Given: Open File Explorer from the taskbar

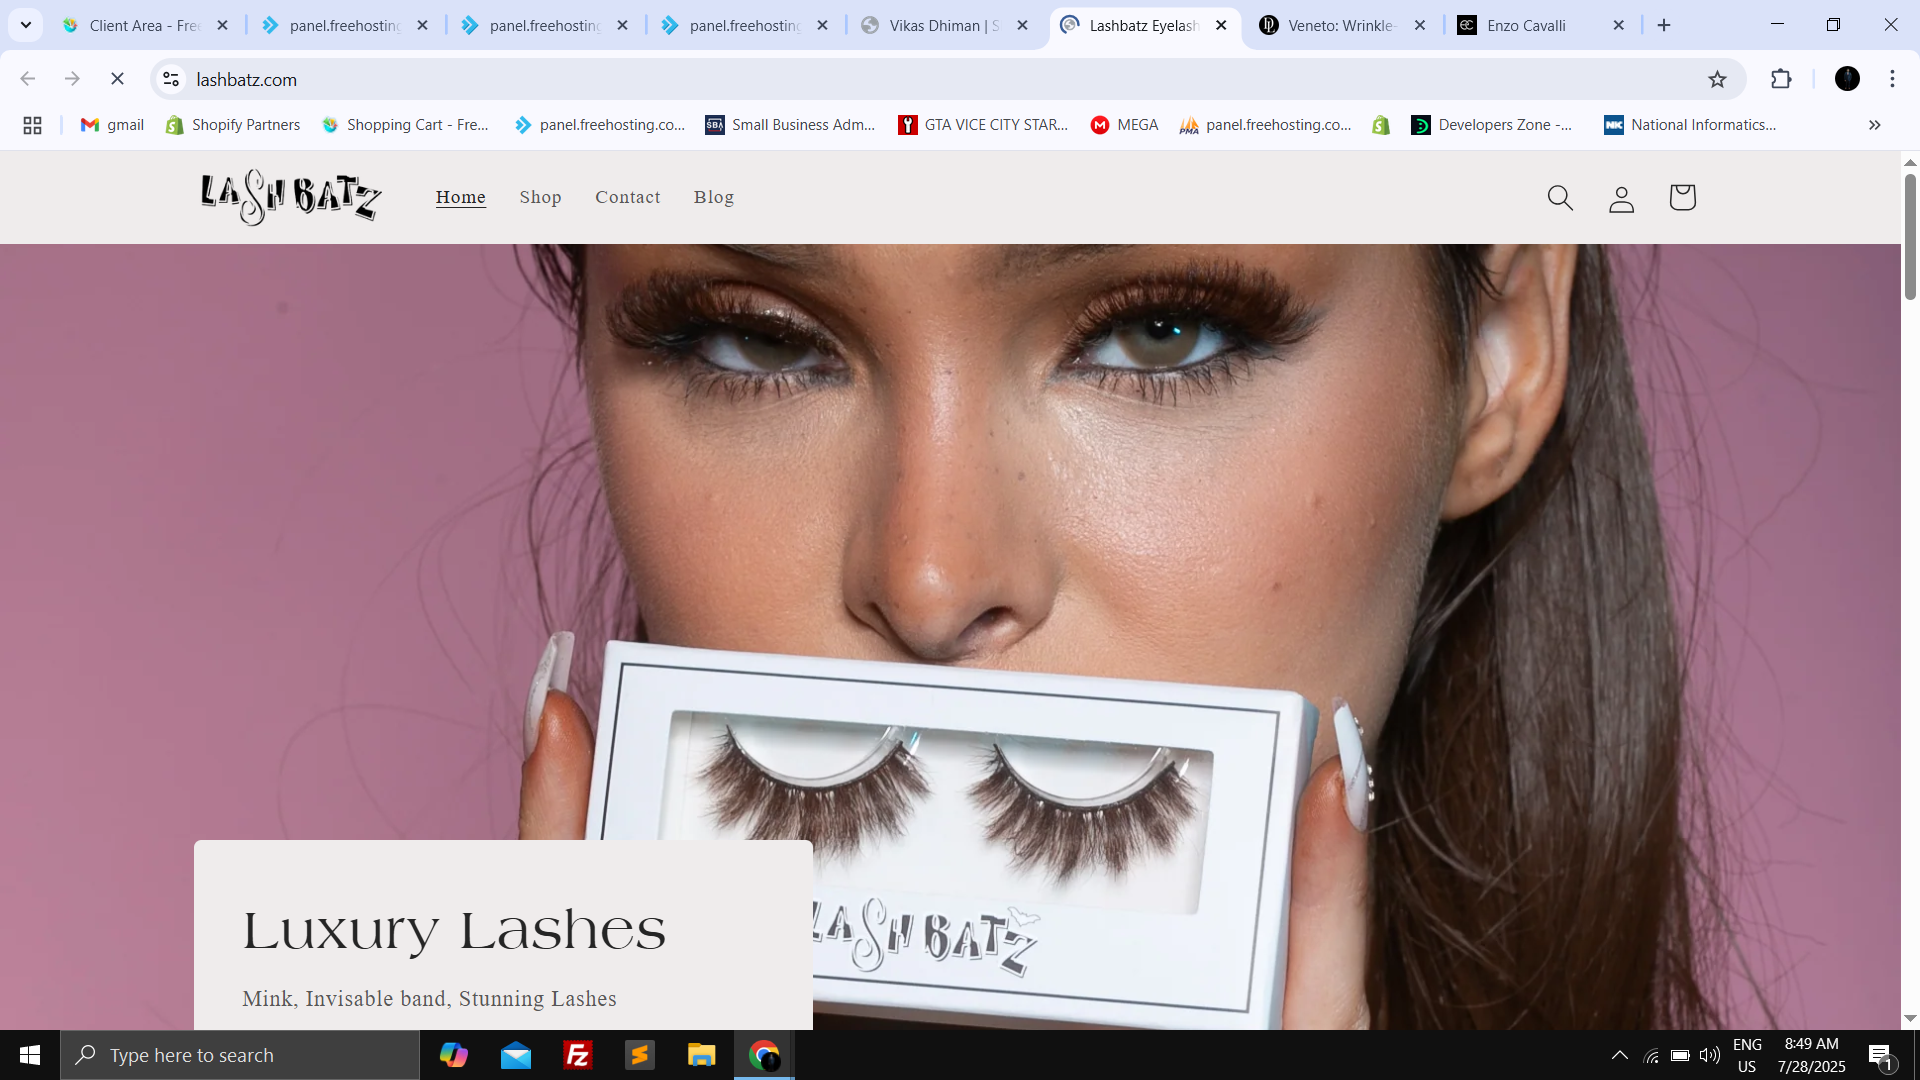Looking at the screenshot, I should (x=702, y=1055).
